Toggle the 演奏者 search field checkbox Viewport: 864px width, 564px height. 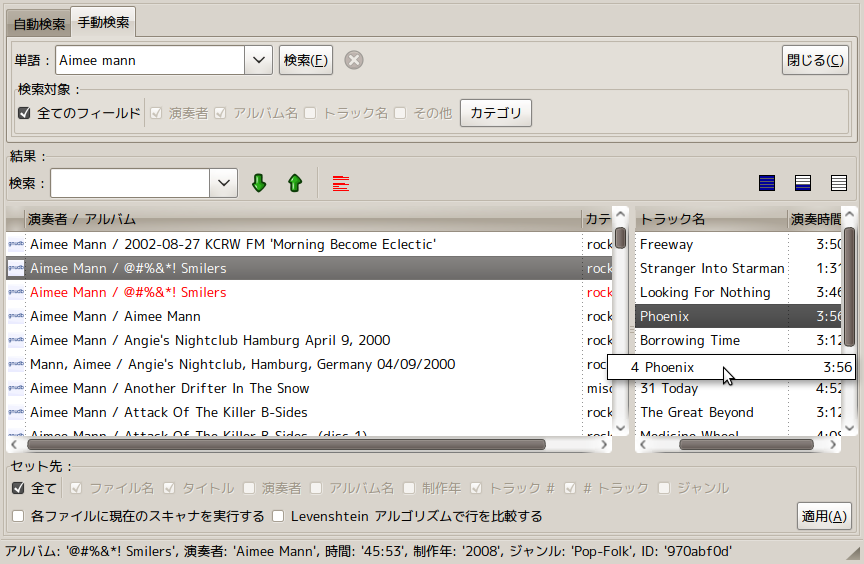[156, 113]
